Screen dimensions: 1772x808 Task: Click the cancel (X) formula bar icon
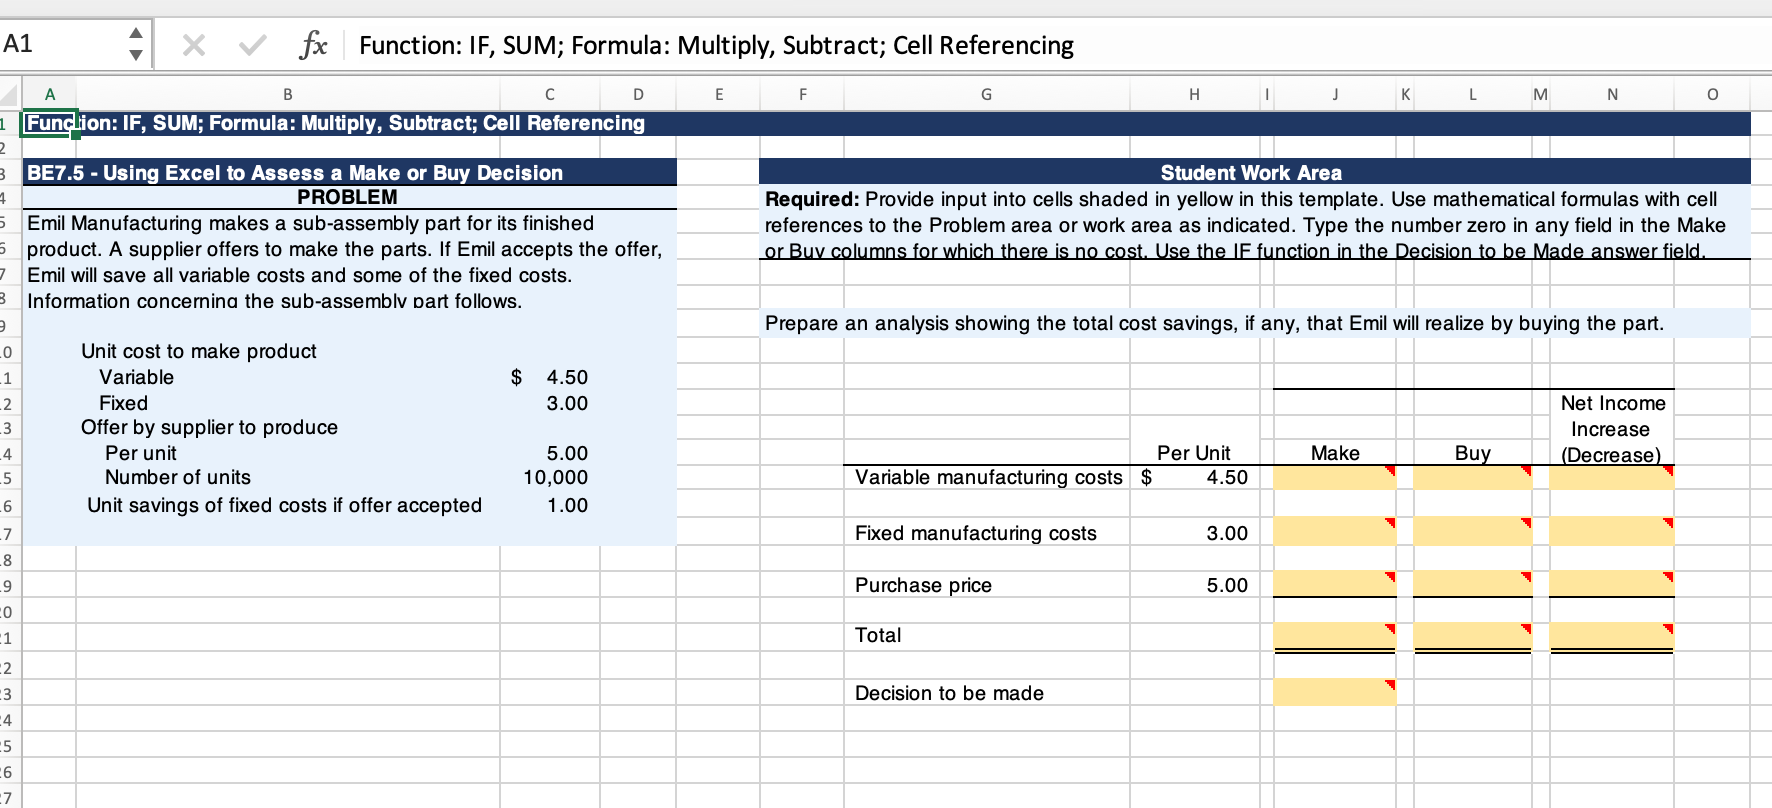click(194, 45)
